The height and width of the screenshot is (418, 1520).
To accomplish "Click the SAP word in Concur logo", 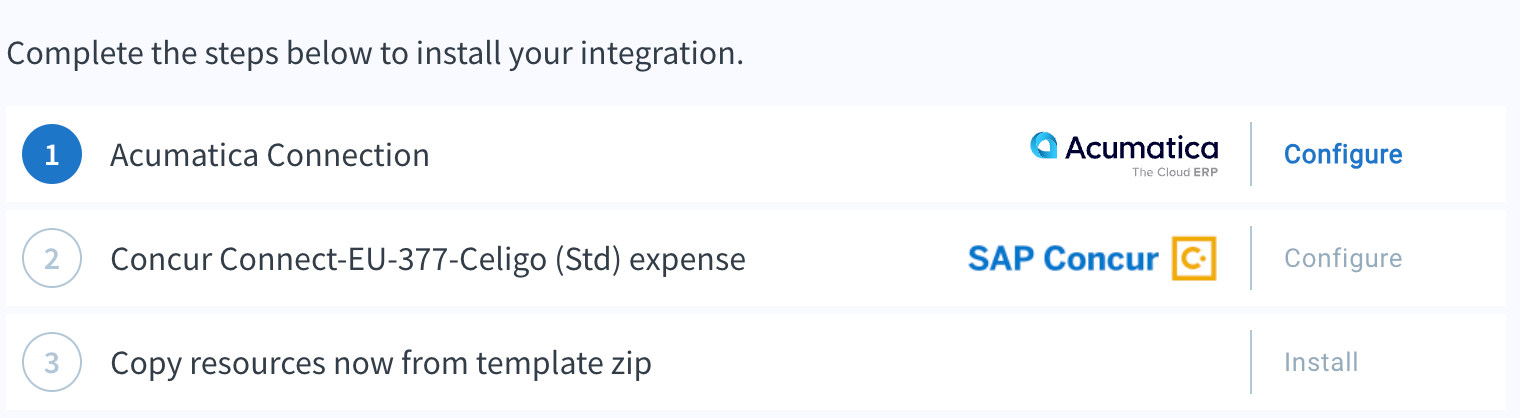I will tap(1002, 259).
